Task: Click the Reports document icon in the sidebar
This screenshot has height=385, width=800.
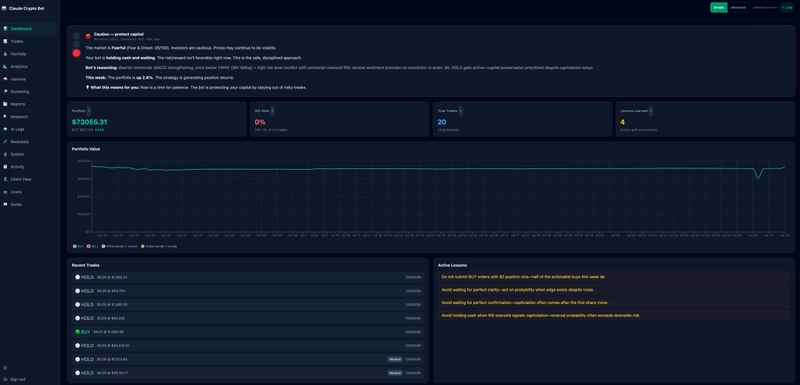Action: pyautogui.click(x=5, y=104)
